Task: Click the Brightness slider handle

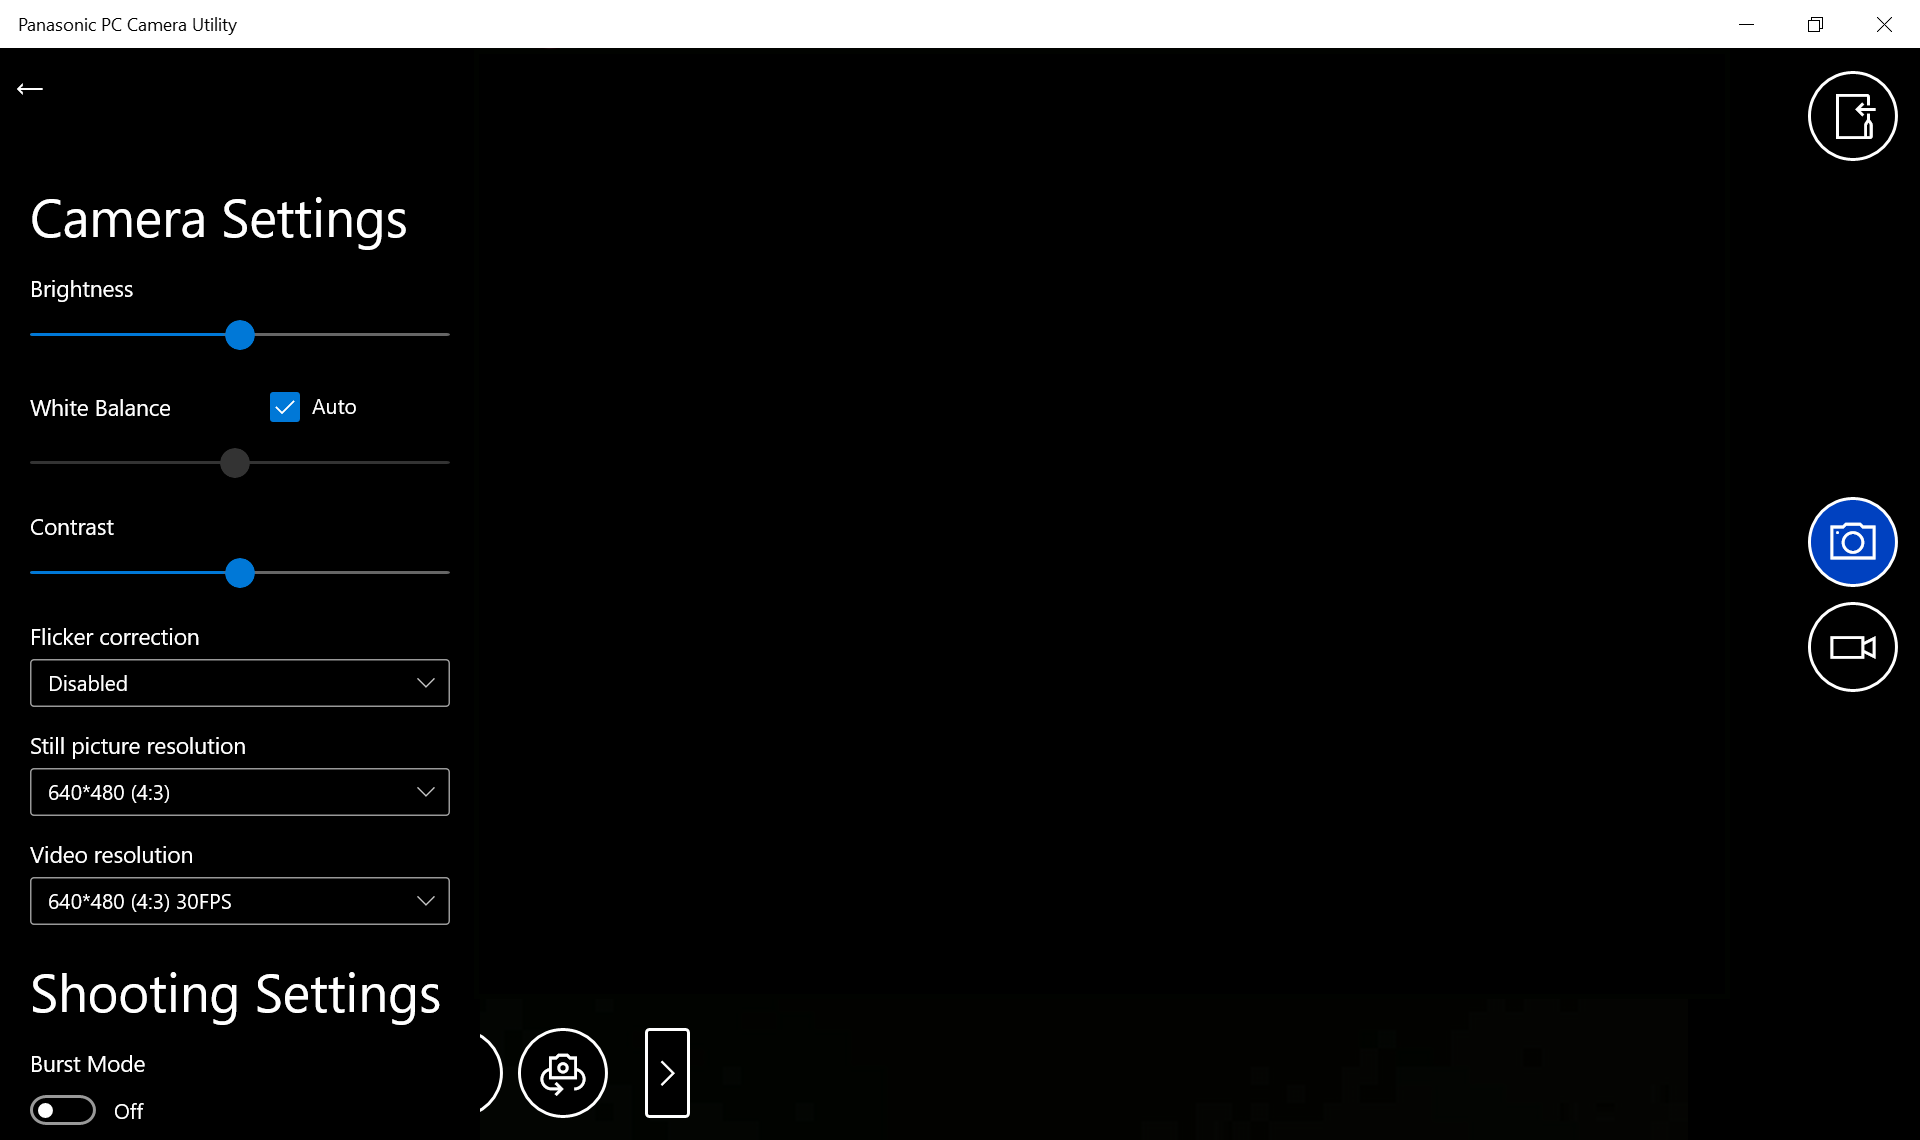Action: coord(240,335)
